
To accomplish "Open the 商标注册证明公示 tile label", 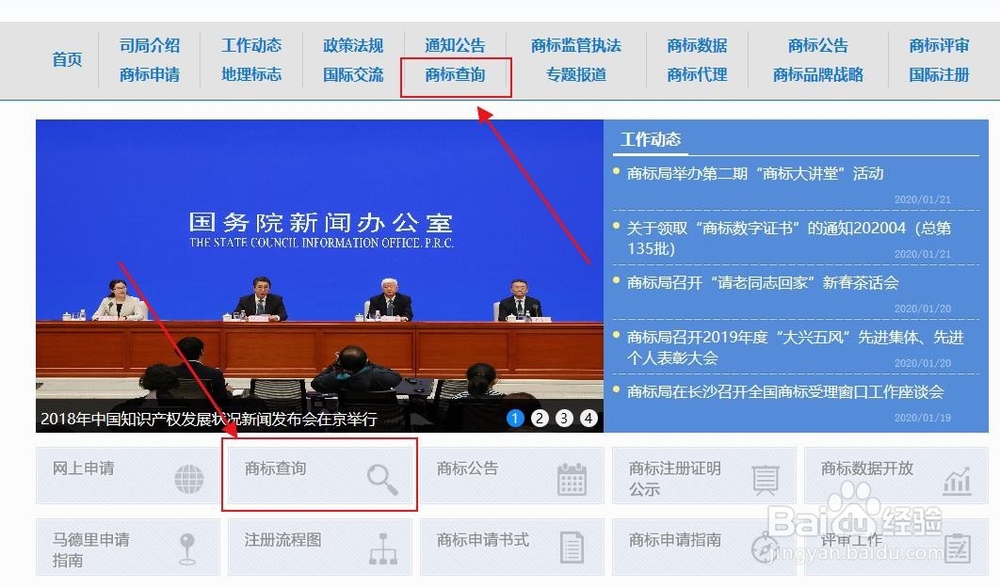I will [675, 479].
